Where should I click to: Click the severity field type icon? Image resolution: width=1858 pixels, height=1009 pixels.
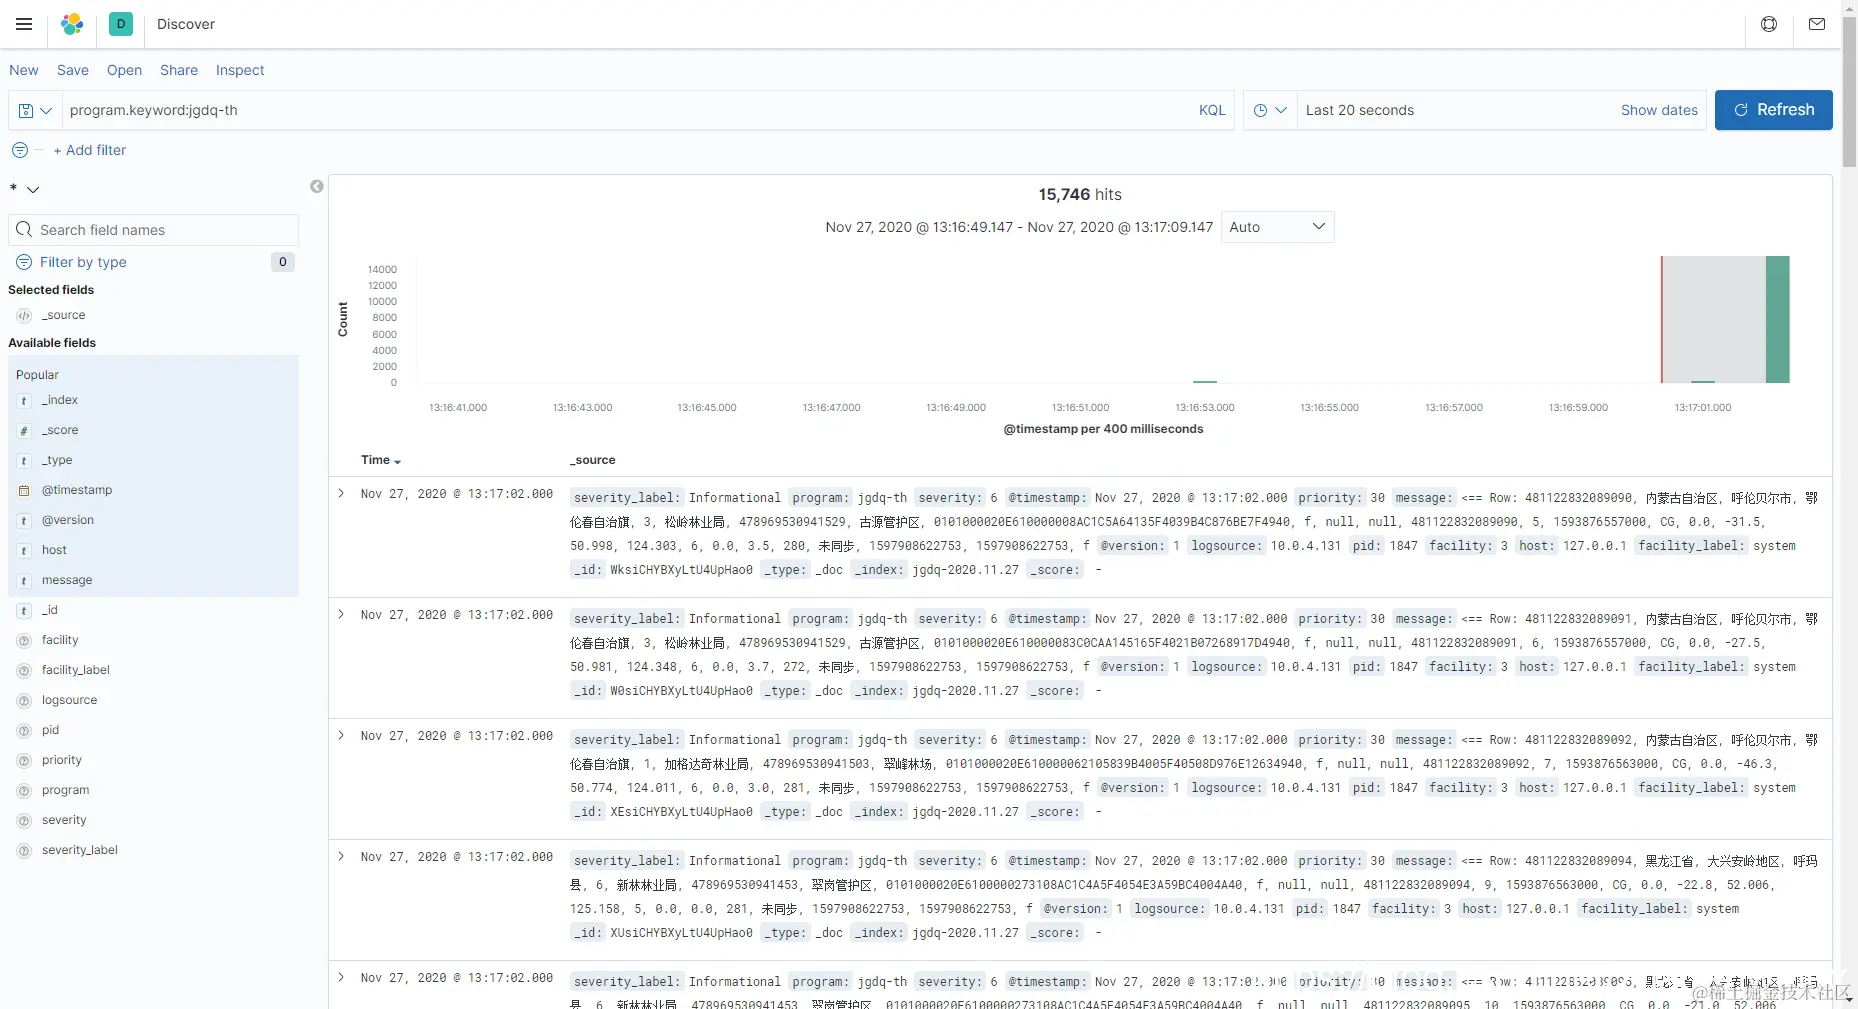pyautogui.click(x=24, y=820)
